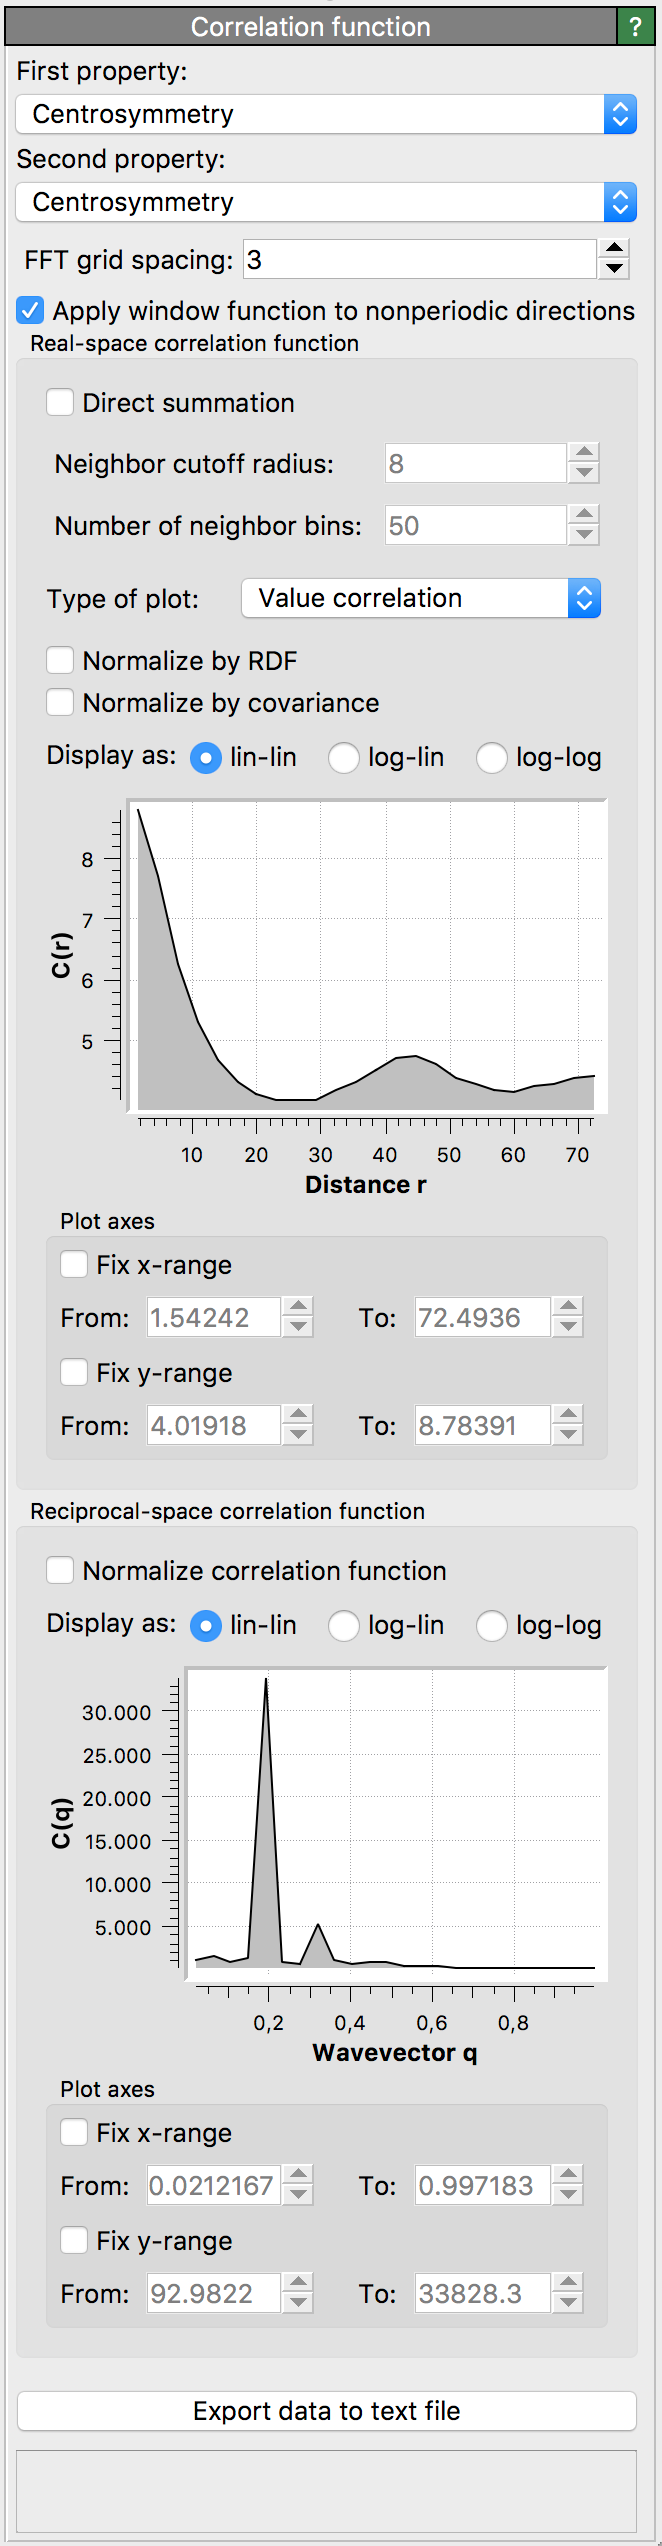This screenshot has width=662, height=2546.
Task: Select log-log display for reciprocal-space plot
Action: [492, 1626]
